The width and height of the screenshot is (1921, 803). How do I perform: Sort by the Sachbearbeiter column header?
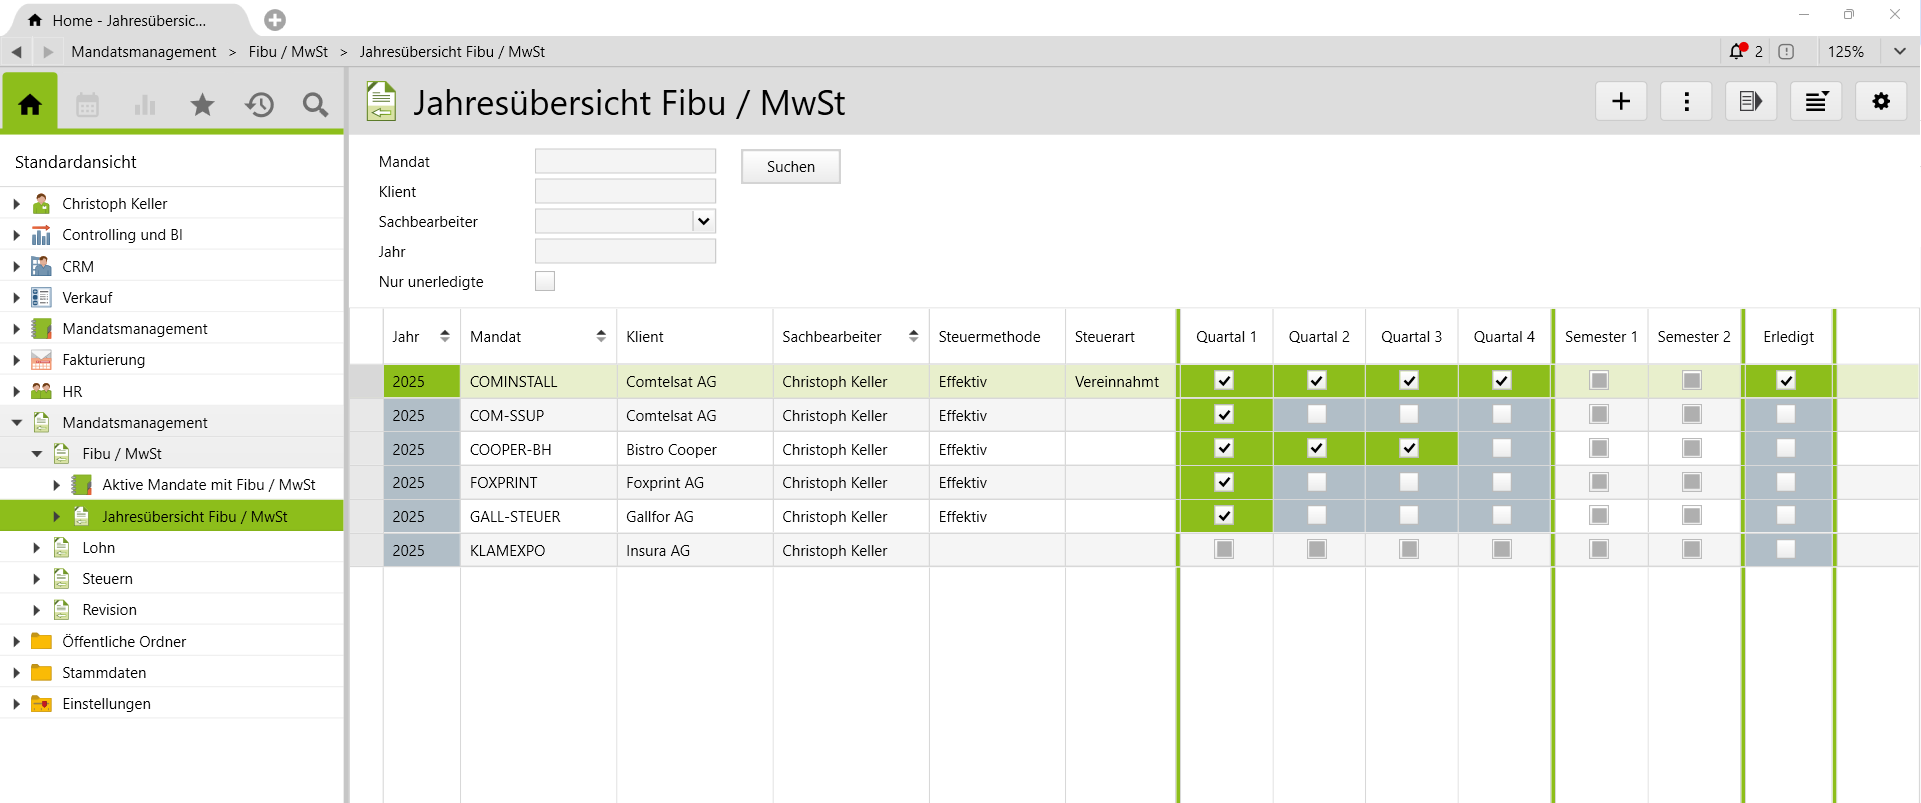point(850,337)
